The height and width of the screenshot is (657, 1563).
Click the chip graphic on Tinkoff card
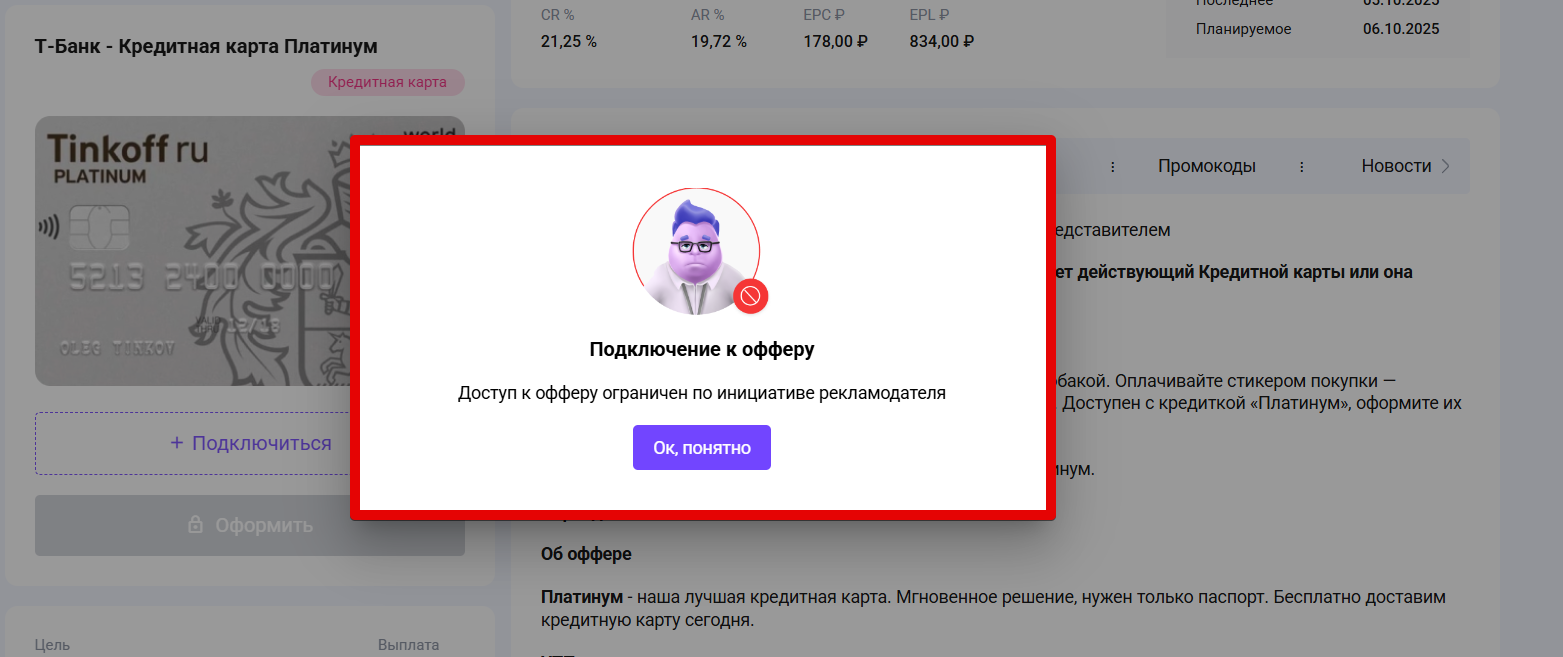click(98, 227)
